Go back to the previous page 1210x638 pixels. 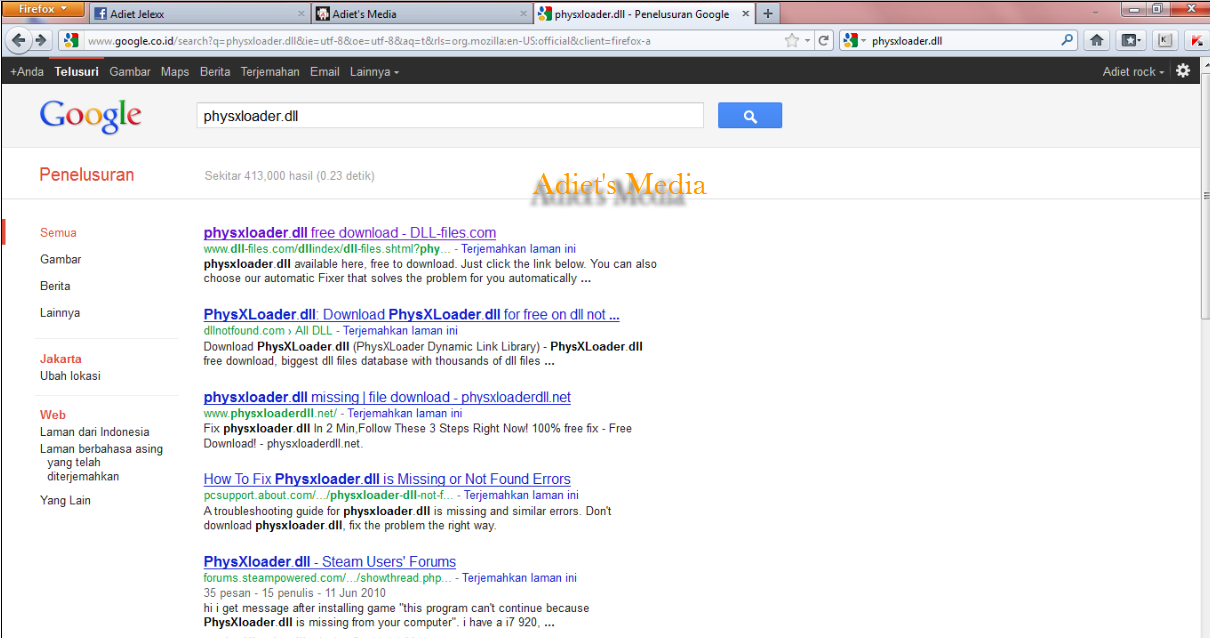point(18,40)
